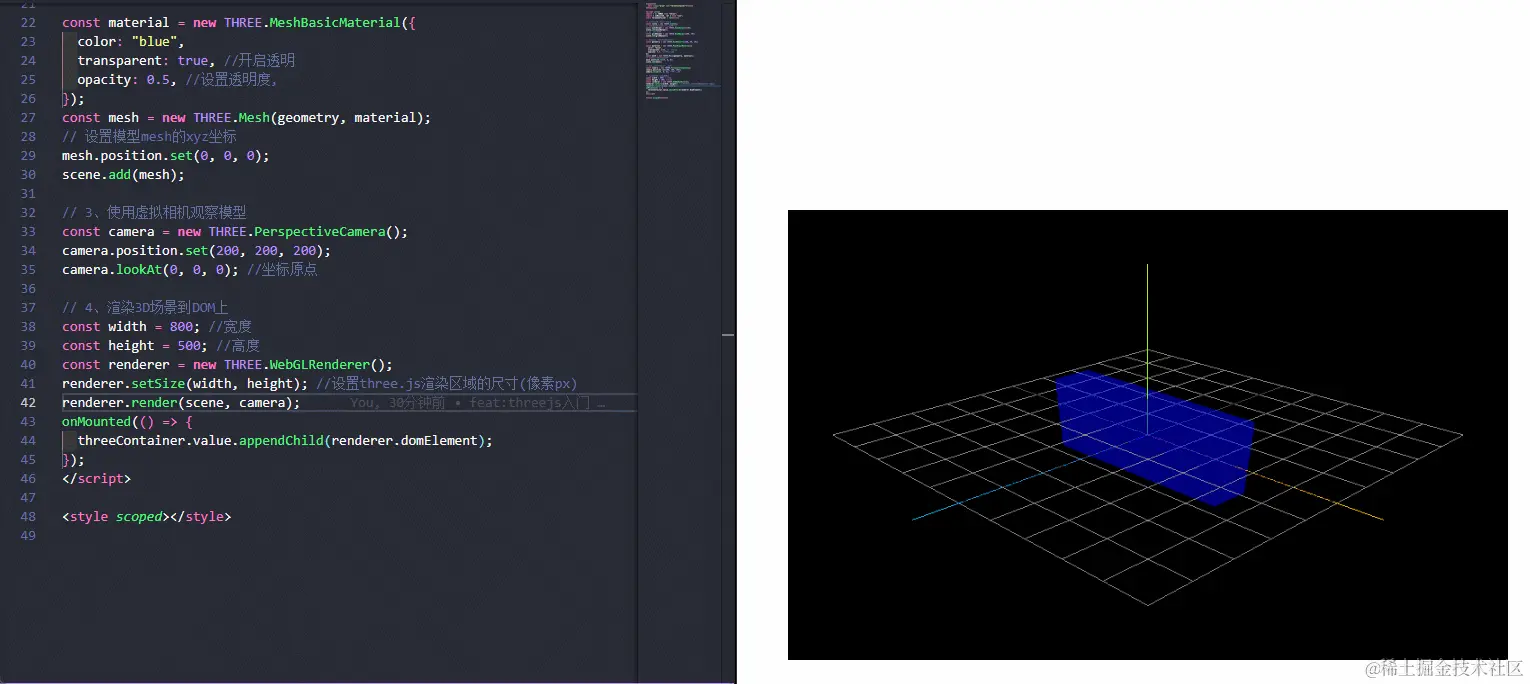This screenshot has width=1530, height=684.
Task: Click line number 33 in the gutter
Action: pos(28,231)
